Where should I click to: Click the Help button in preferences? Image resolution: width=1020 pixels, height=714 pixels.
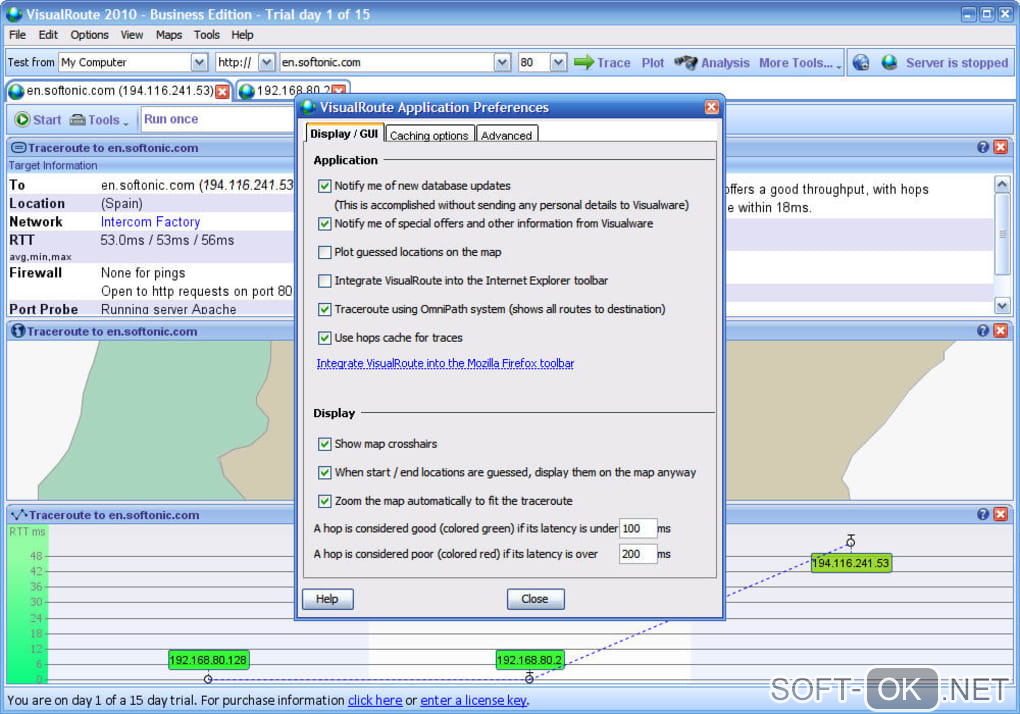[327, 599]
